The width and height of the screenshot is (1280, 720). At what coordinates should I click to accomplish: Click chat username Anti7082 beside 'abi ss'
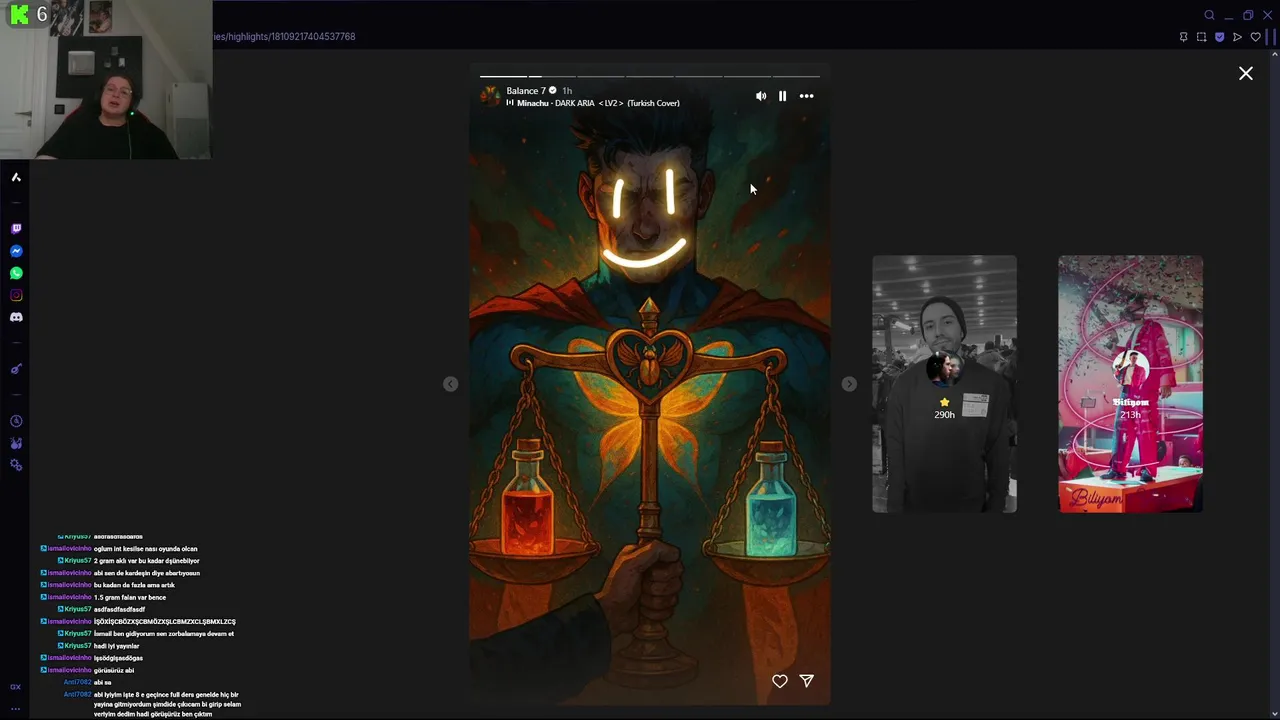point(78,682)
